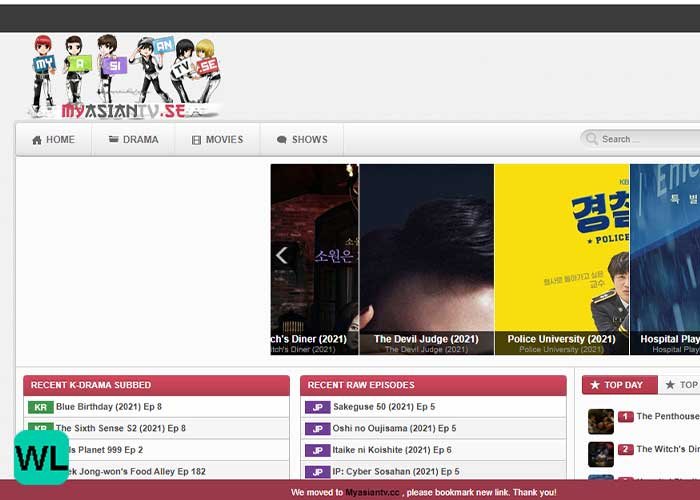Click JP badge beside Oshi no Oujisama
700x500 pixels.
coord(317,429)
